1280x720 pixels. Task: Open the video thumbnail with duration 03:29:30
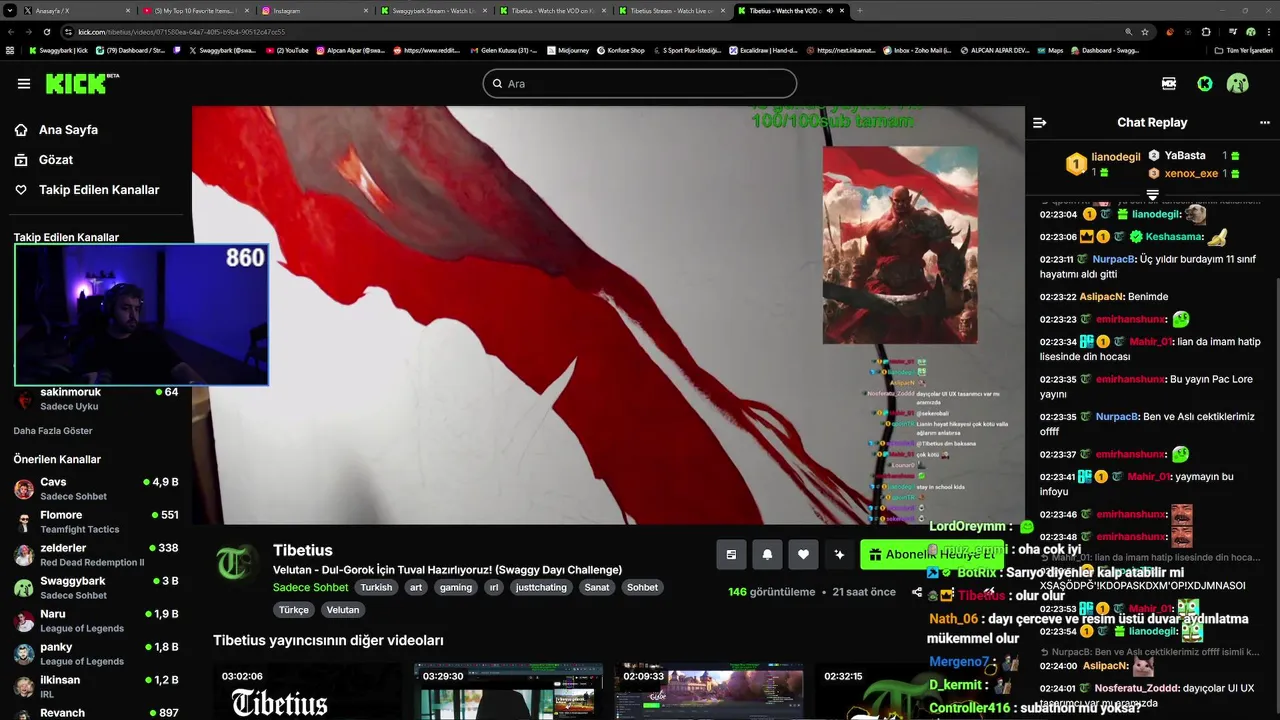pos(508,691)
